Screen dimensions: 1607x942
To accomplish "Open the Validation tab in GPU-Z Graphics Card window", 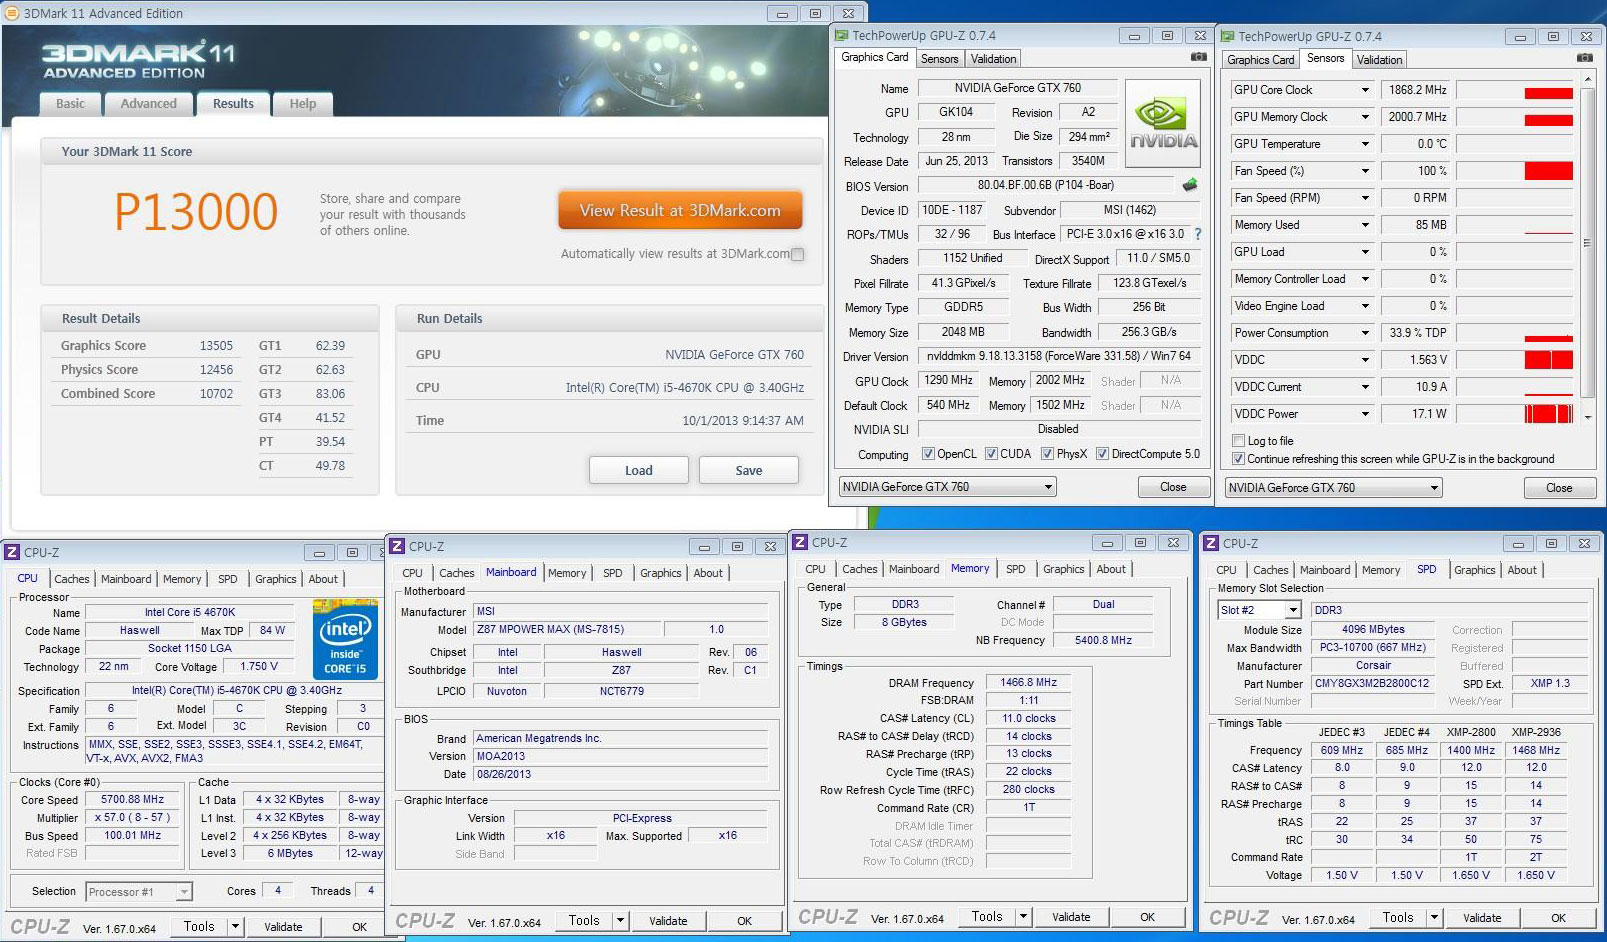I will click(993, 59).
